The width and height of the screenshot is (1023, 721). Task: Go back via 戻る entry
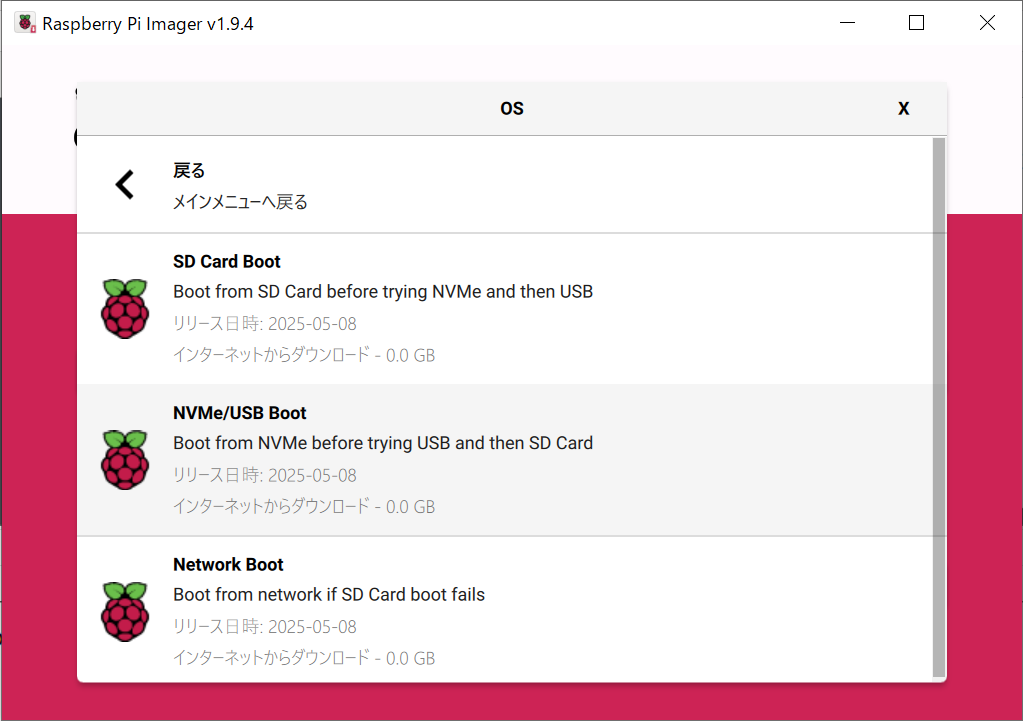505,185
